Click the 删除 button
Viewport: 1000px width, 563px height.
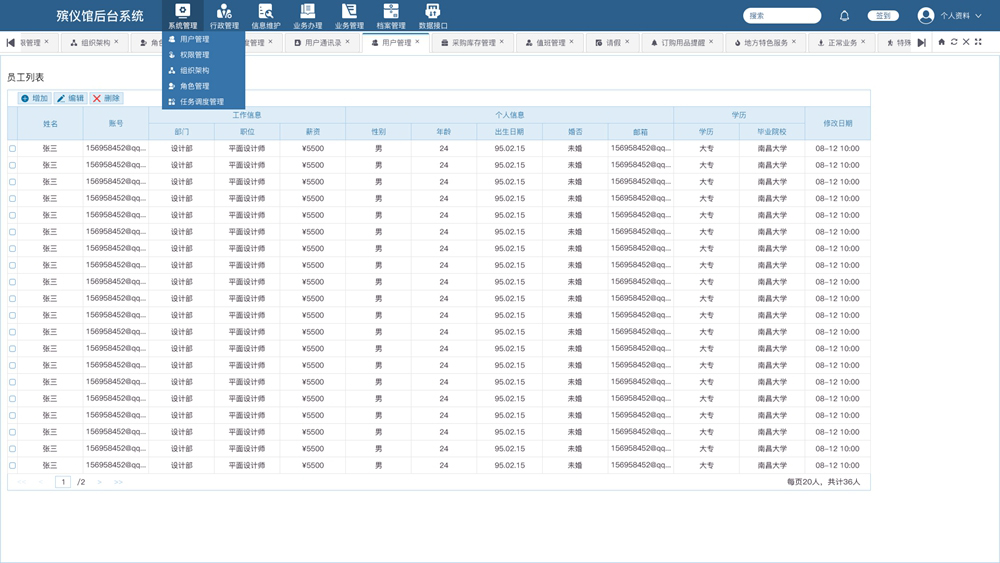[x=106, y=98]
